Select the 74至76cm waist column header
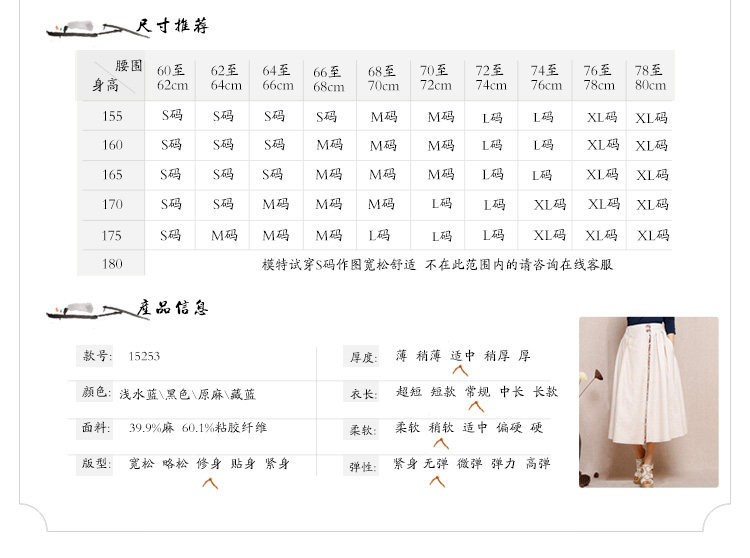Screen dimensions: 750x558 tap(546, 77)
